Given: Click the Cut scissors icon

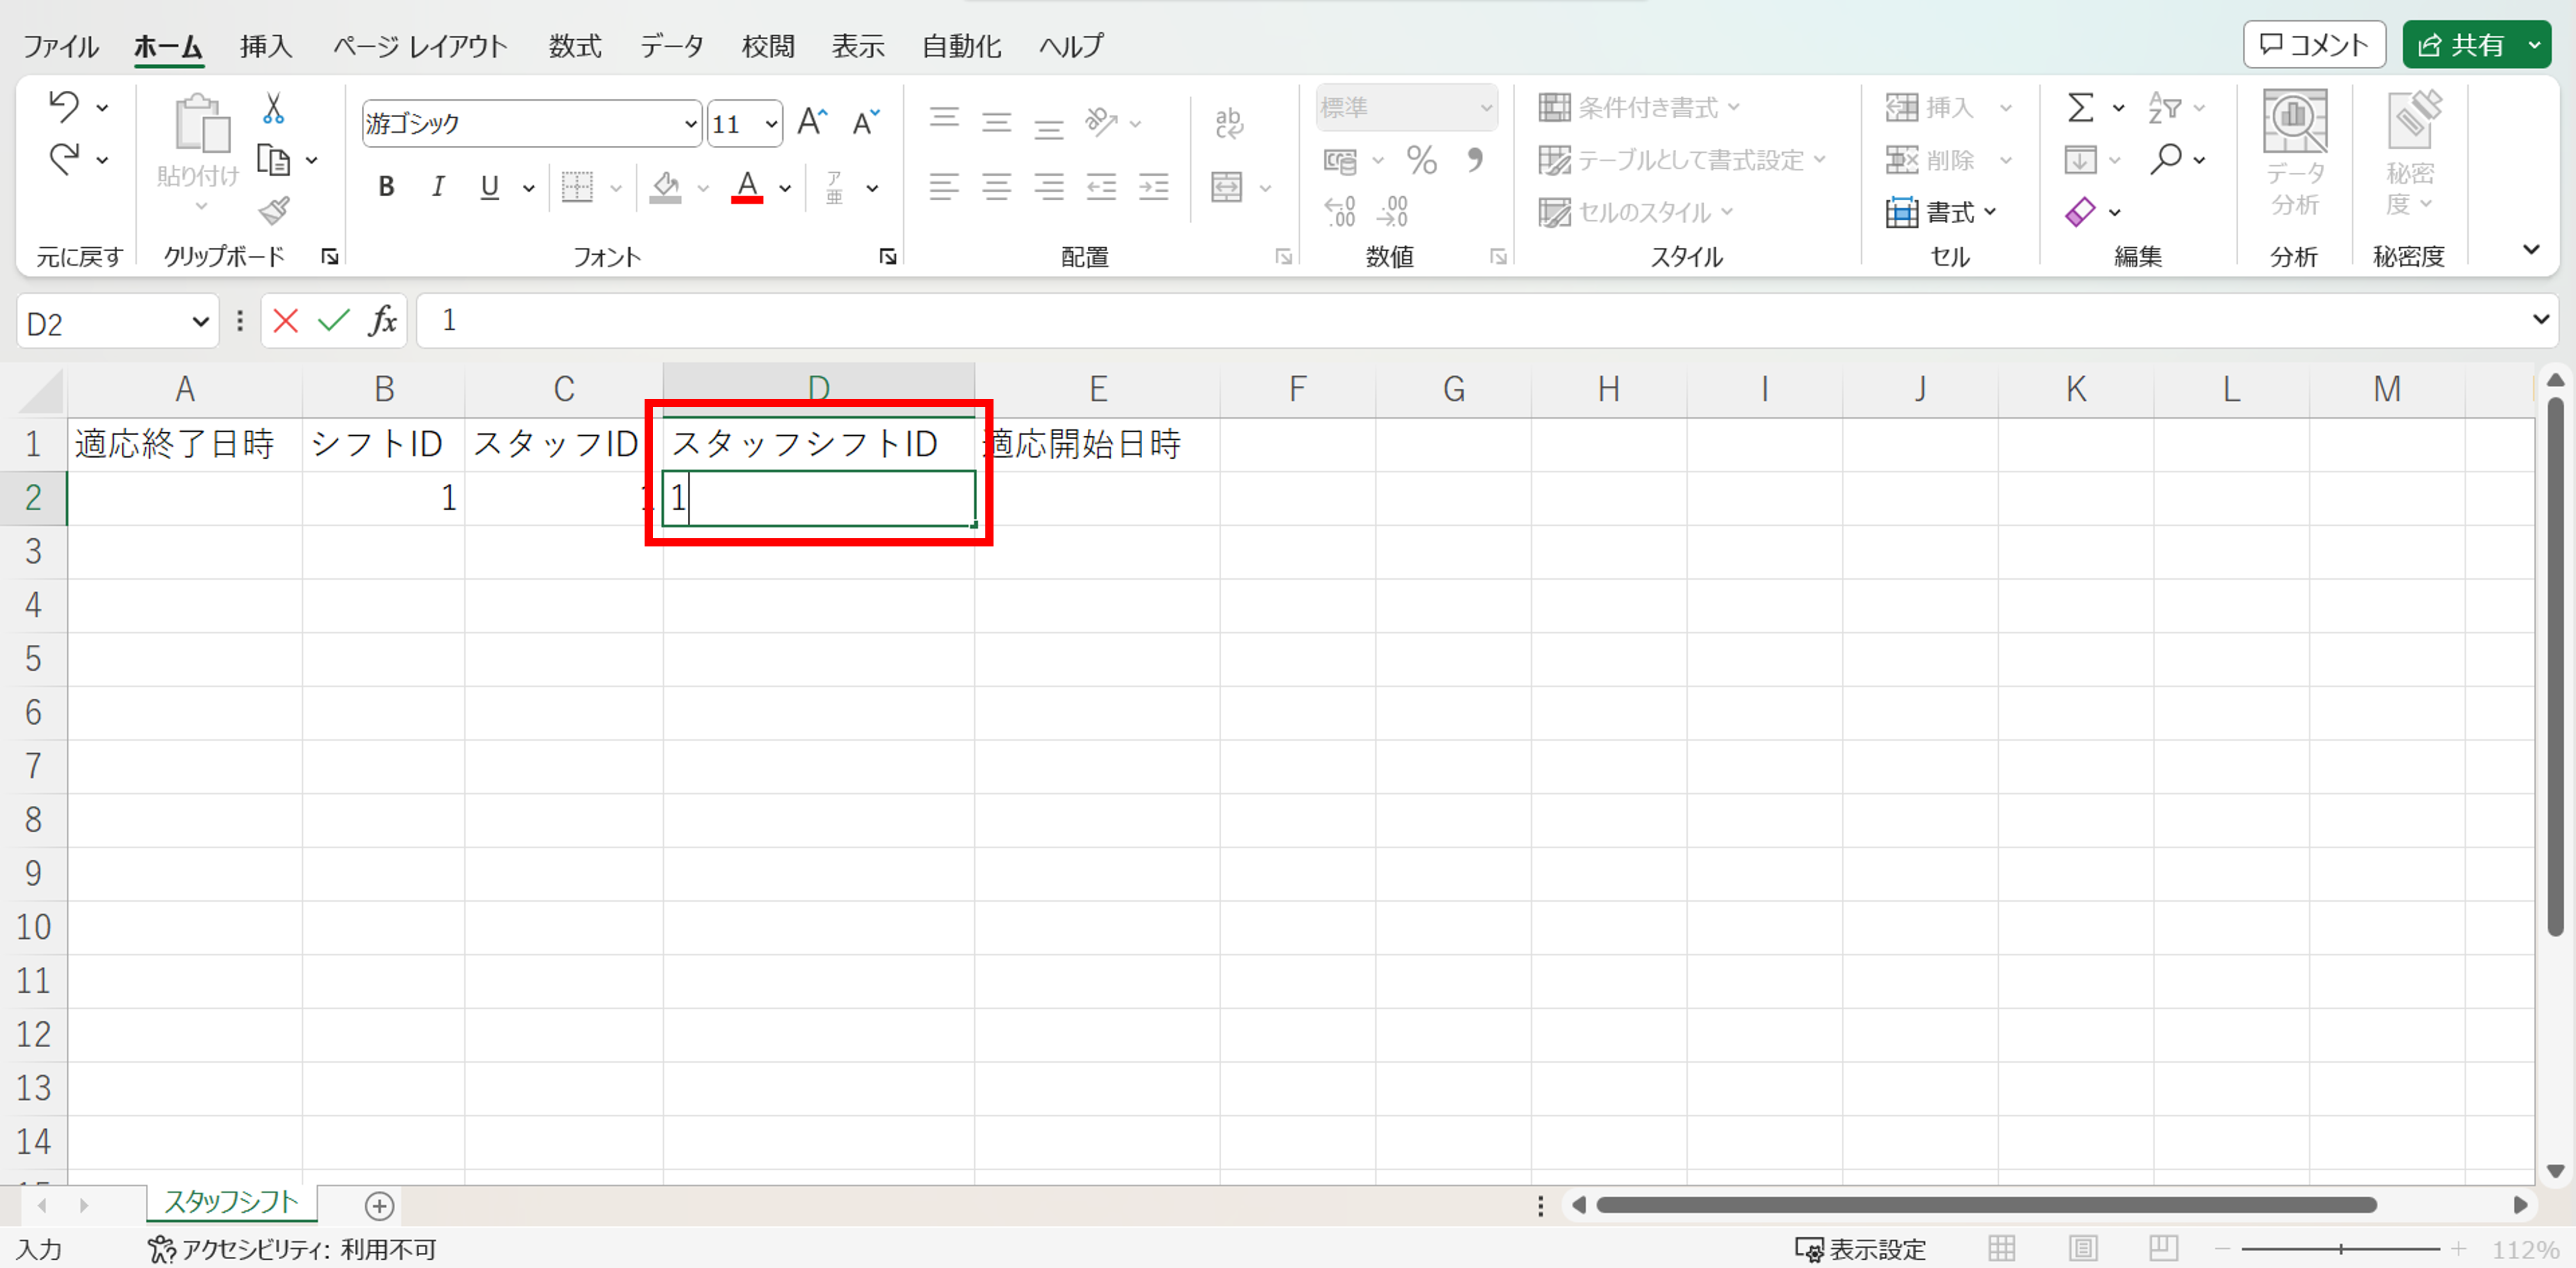Looking at the screenshot, I should pos(273,108).
